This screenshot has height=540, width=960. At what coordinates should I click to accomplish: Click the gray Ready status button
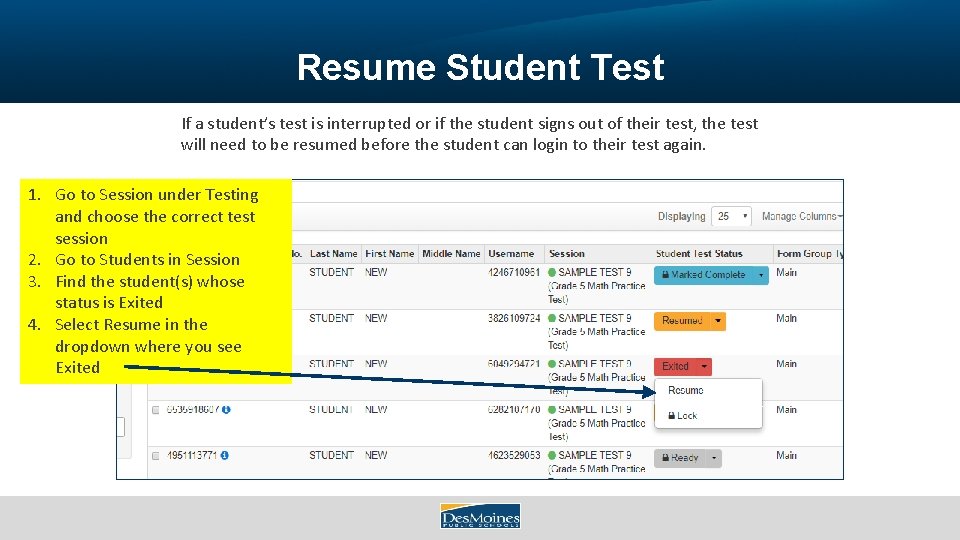680,458
